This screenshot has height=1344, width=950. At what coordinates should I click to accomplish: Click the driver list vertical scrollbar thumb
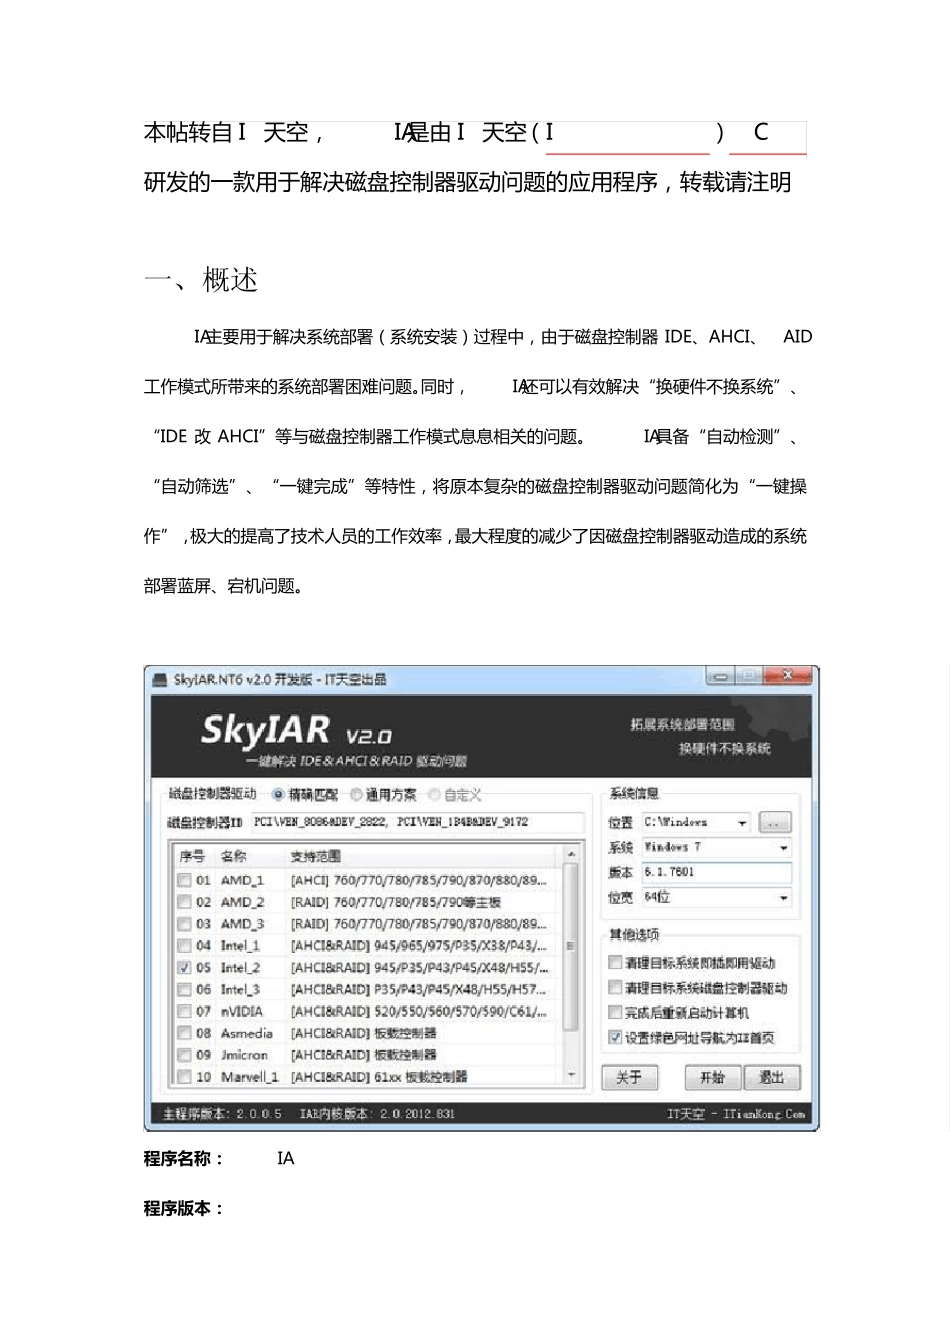point(571,947)
